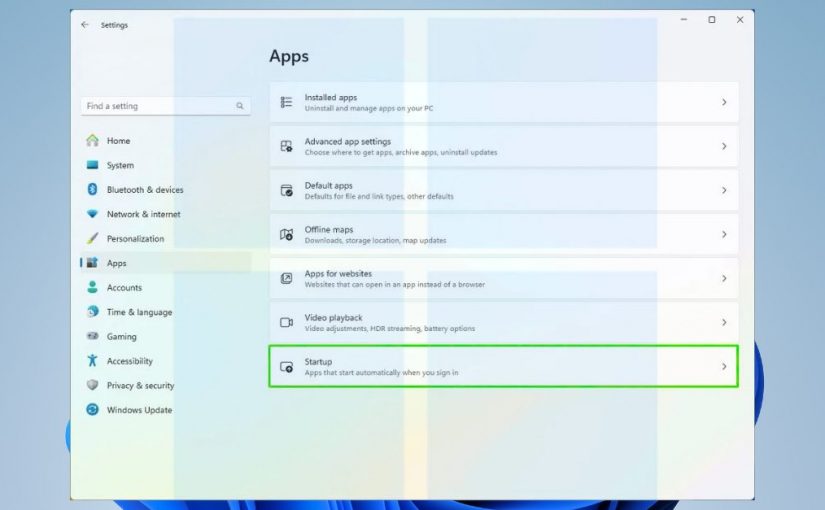Click the Accounts person icon
This screenshot has width=825, height=510.
93,287
